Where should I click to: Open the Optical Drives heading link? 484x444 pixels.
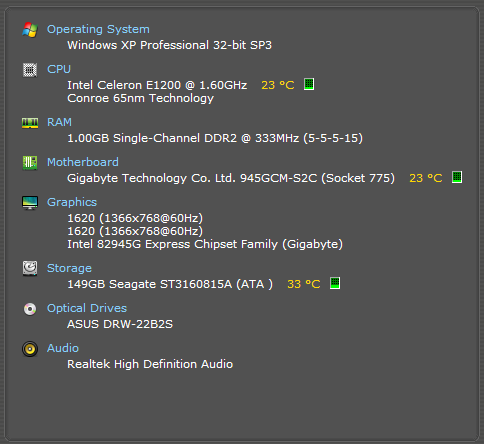87,308
